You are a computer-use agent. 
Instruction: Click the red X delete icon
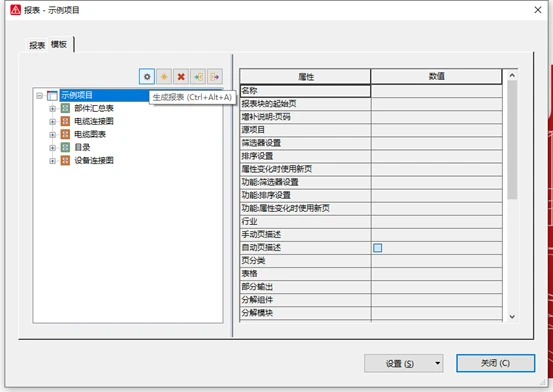[x=181, y=77]
